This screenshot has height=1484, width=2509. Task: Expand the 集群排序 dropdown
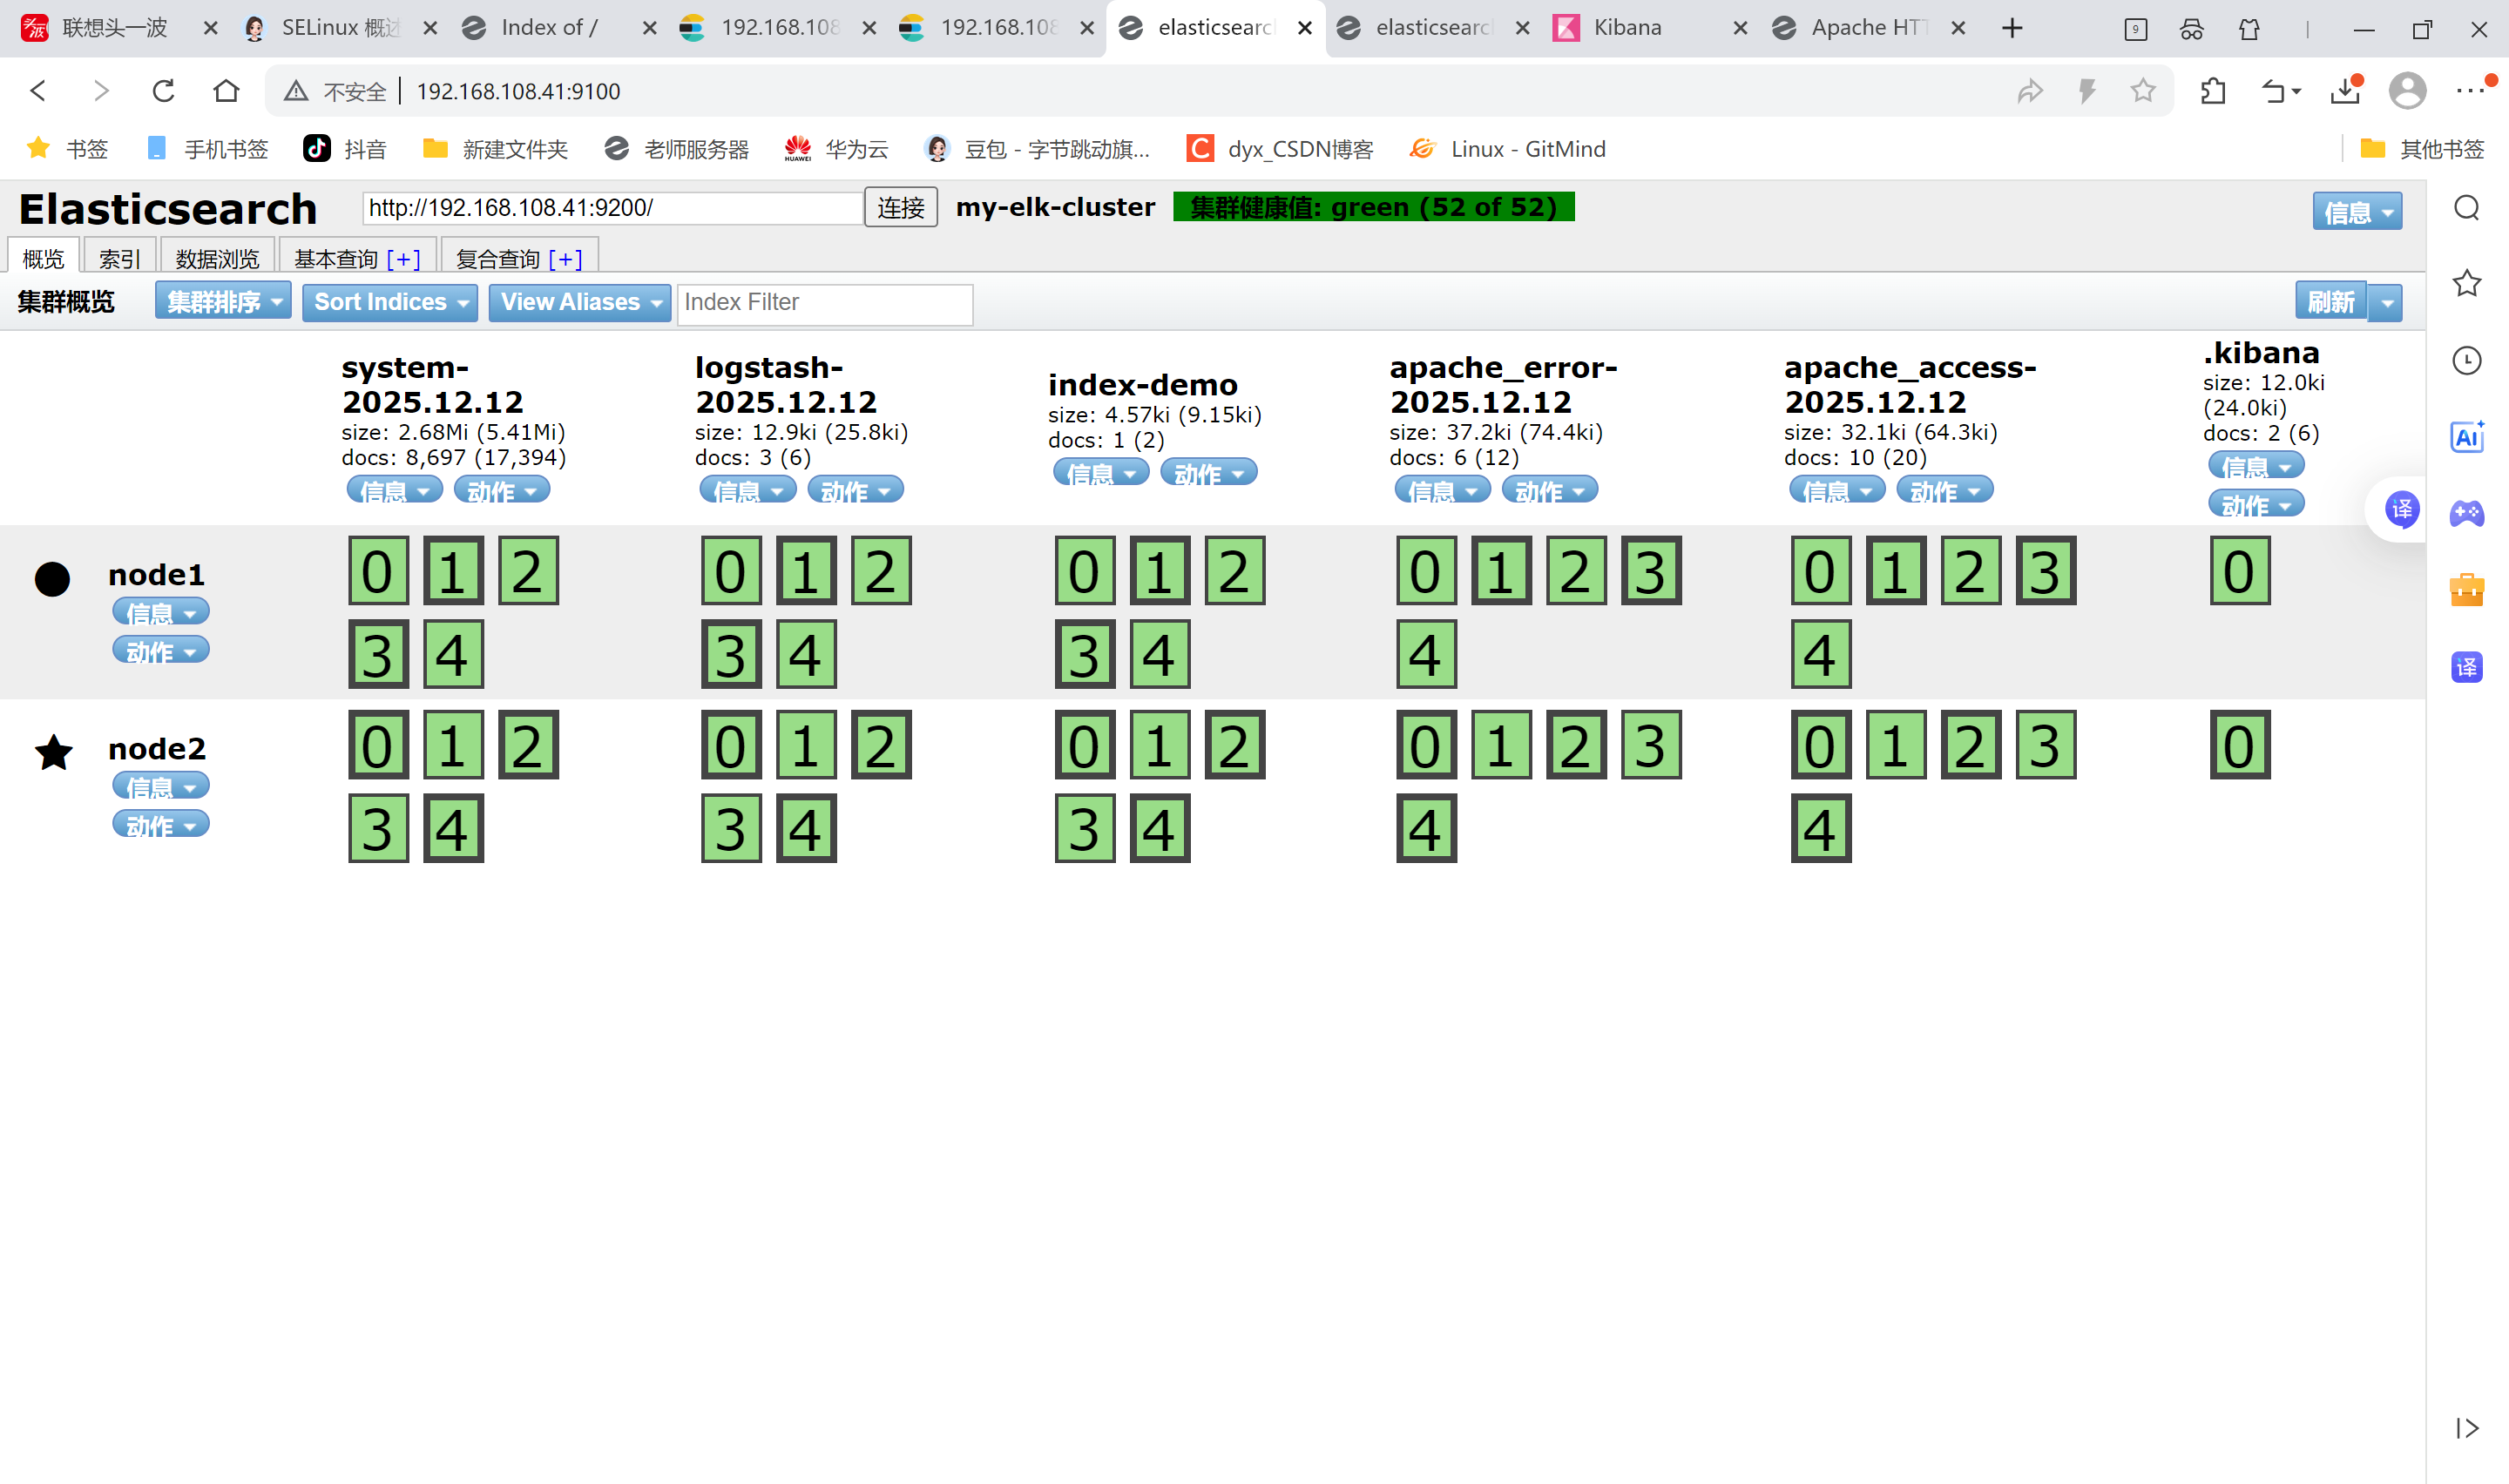pos(223,302)
